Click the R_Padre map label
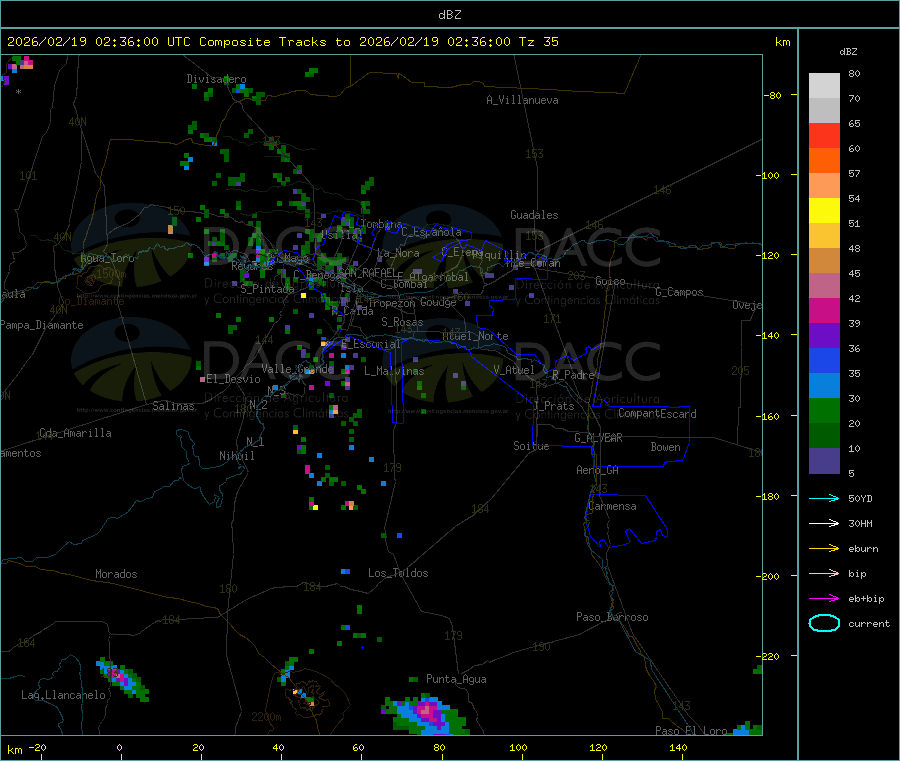The width and height of the screenshot is (900, 761). 573,375
